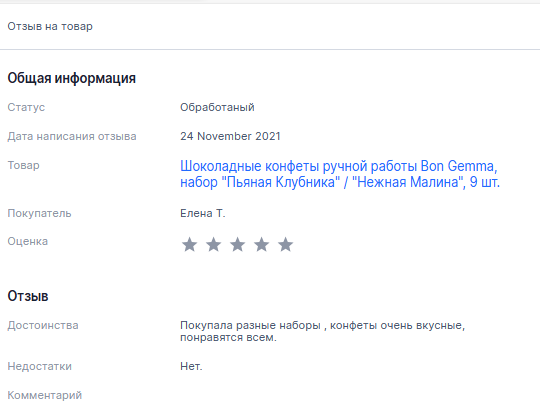Click the 'Отзыв' section heading
This screenshot has width=540, height=409.
pos(28,296)
